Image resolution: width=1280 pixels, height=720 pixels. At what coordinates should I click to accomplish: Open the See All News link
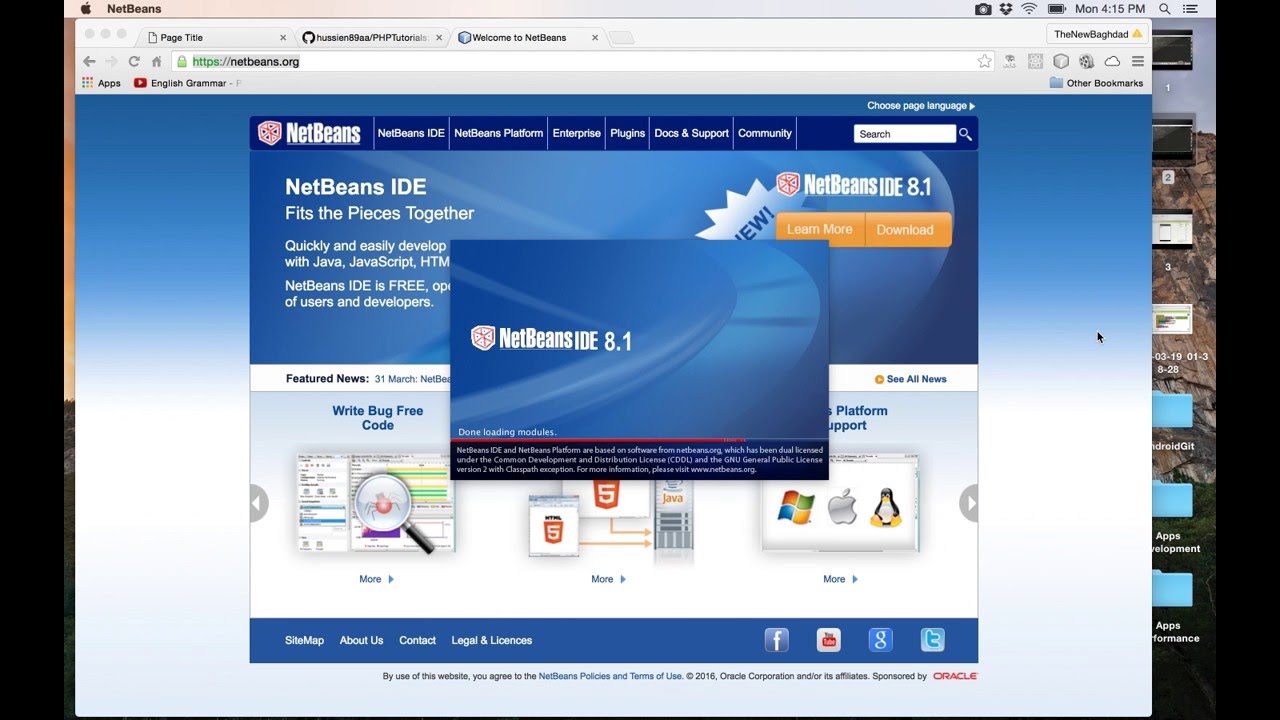[x=910, y=379]
